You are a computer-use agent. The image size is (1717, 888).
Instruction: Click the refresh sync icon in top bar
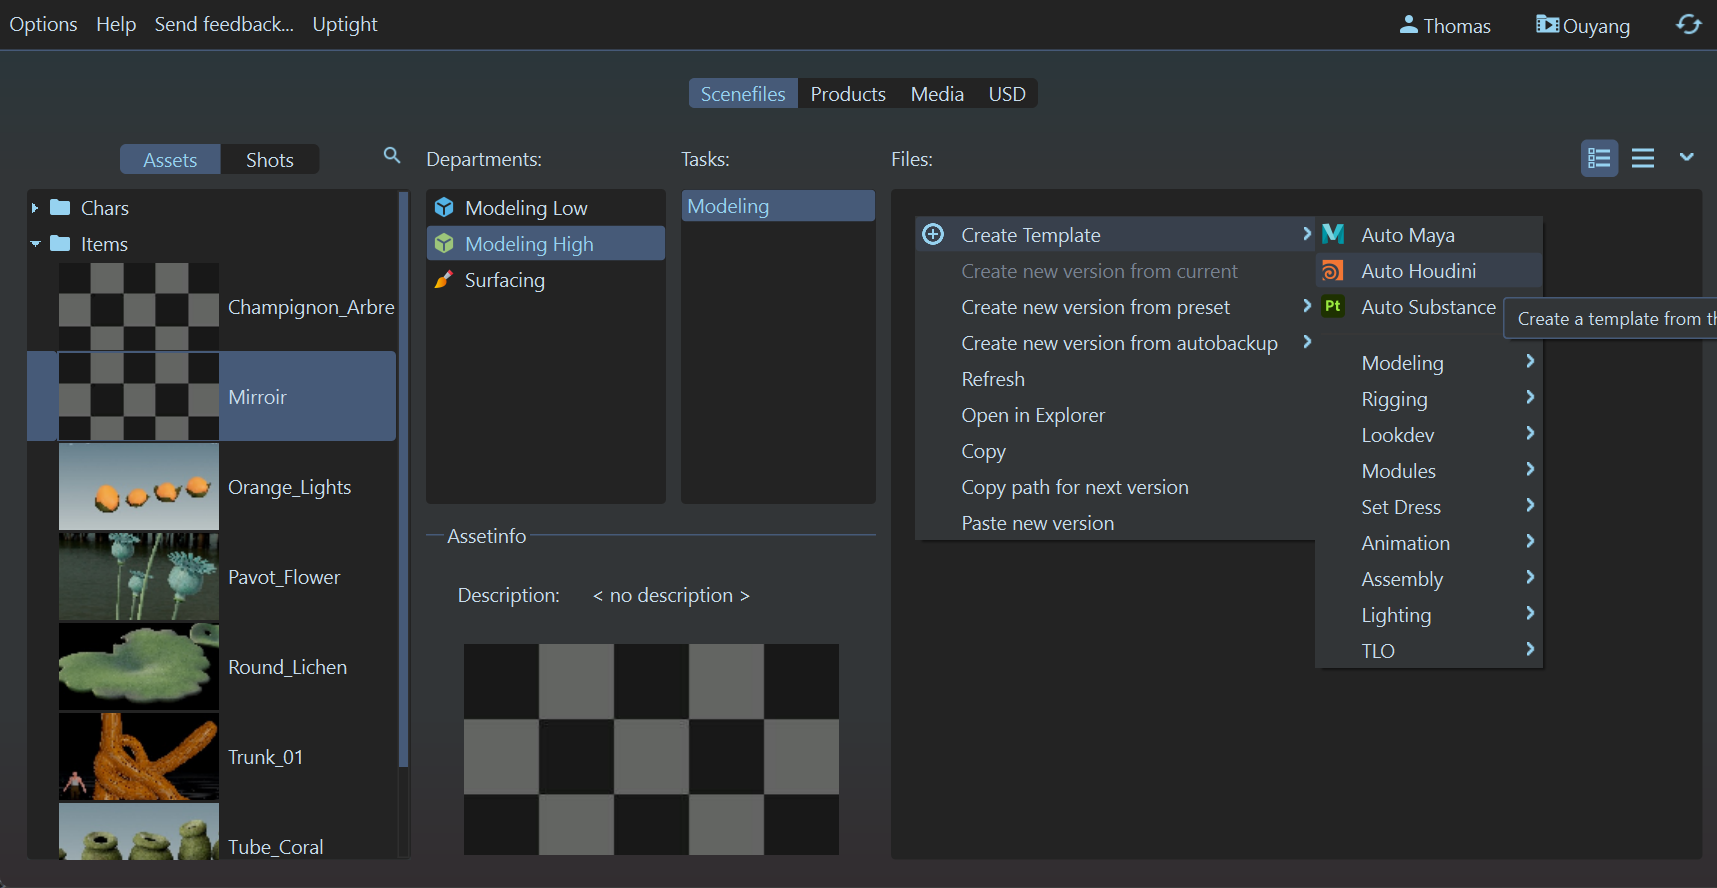tap(1688, 25)
